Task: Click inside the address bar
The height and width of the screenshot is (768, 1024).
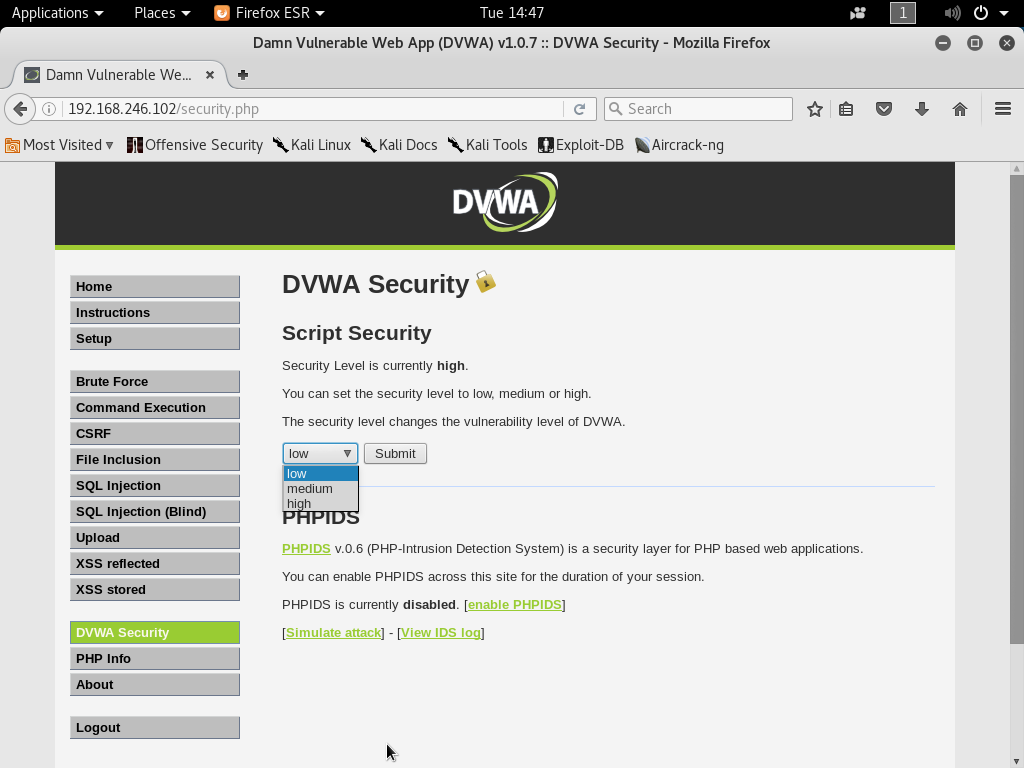Action: 300,108
